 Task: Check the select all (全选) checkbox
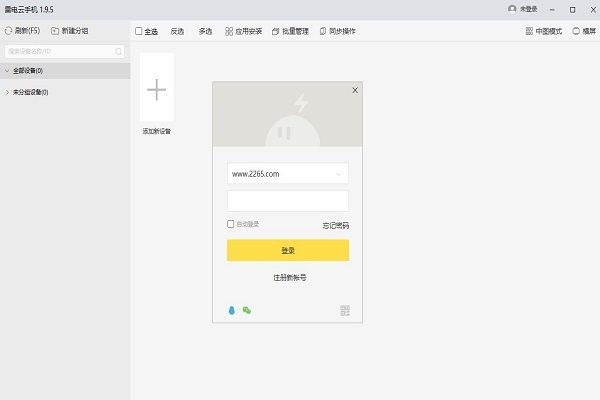click(x=139, y=31)
